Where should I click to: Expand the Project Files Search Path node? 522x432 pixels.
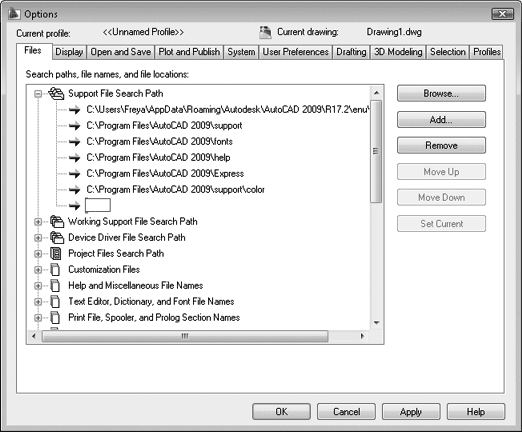[38, 254]
